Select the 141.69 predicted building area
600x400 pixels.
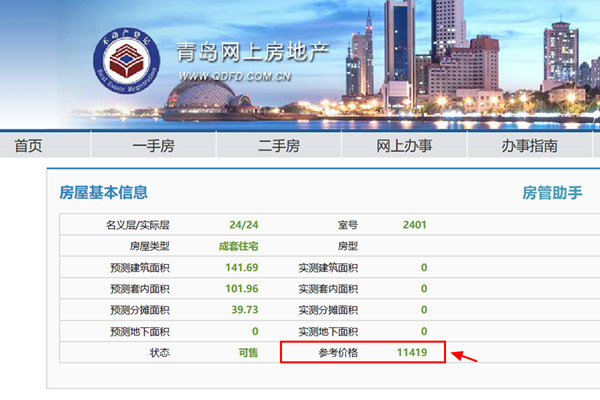(x=242, y=267)
